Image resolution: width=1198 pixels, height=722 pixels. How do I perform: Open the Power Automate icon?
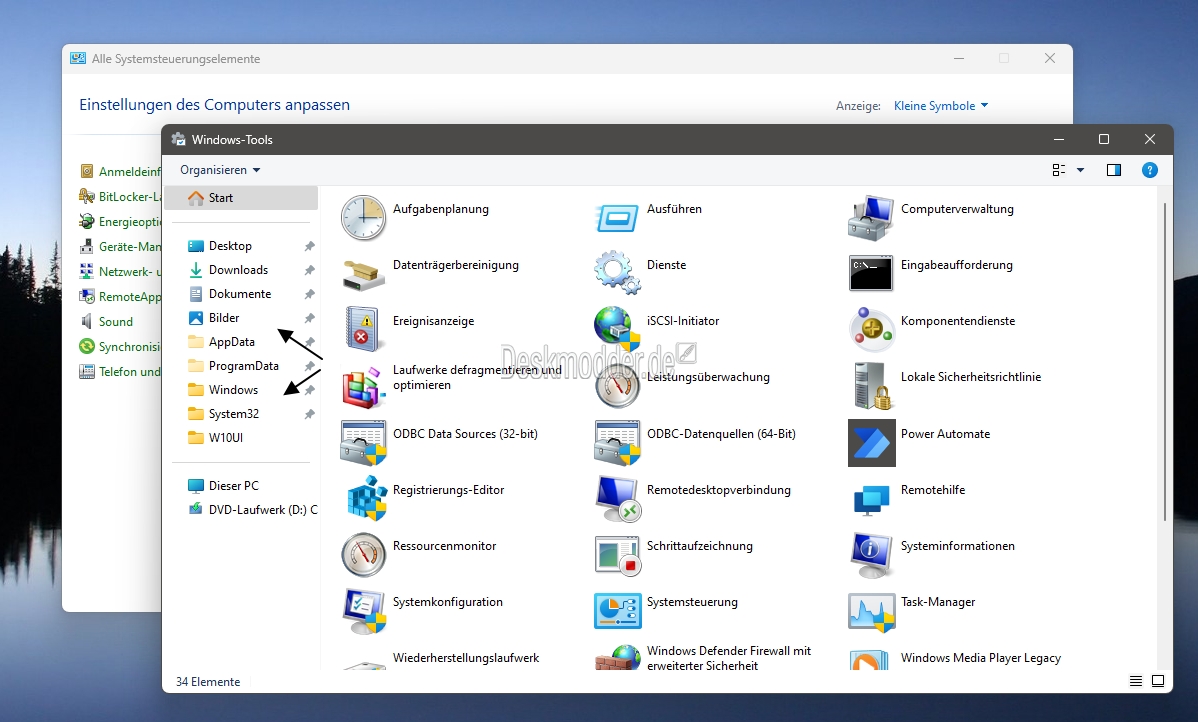point(872,442)
